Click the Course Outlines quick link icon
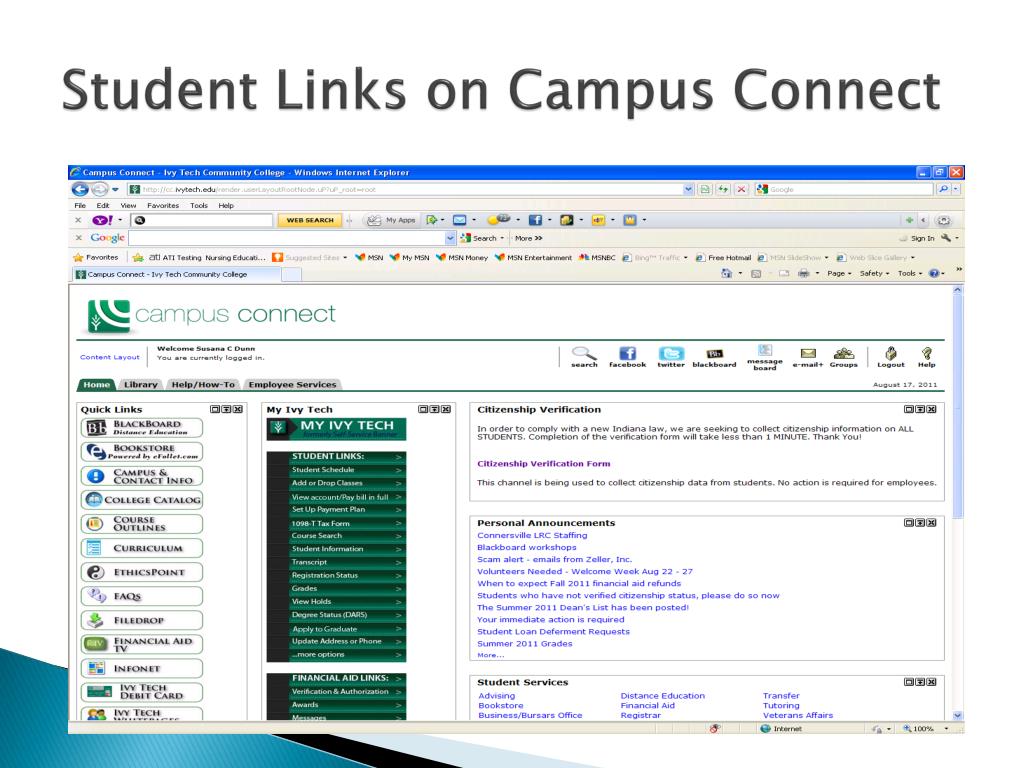 (95, 524)
